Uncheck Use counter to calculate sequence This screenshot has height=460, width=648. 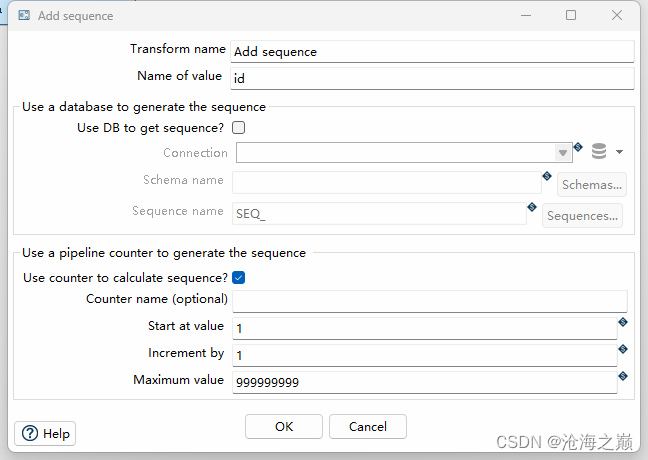[238, 278]
